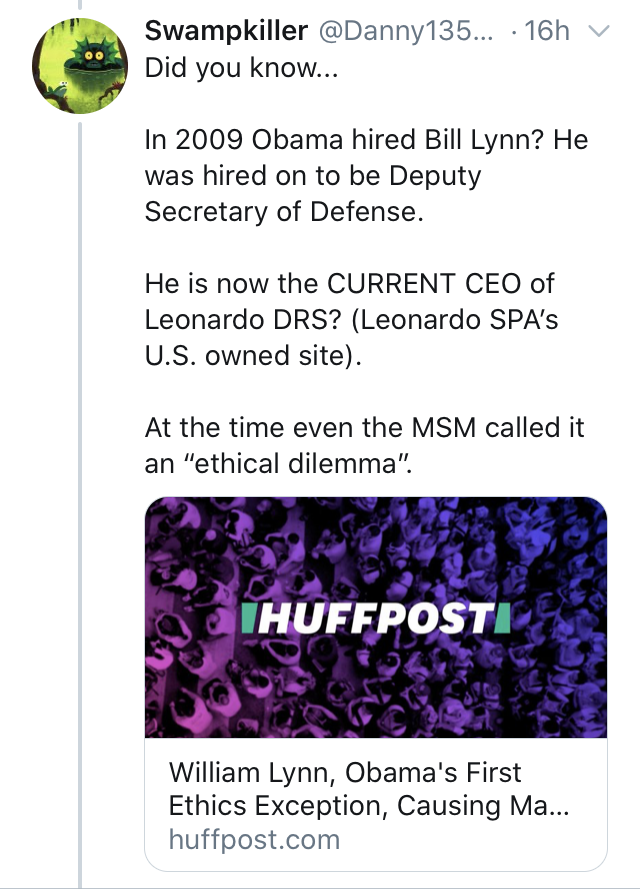The image size is (640, 889).
Task: Tap the 16h timestamp
Action: (x=547, y=31)
